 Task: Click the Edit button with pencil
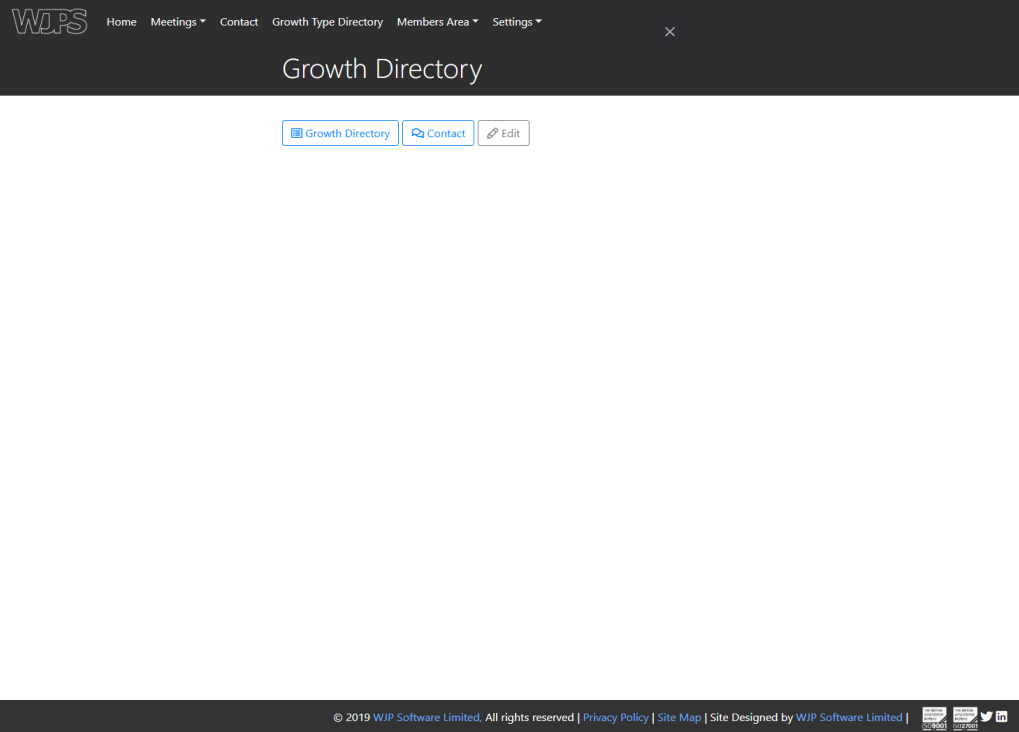(x=504, y=133)
